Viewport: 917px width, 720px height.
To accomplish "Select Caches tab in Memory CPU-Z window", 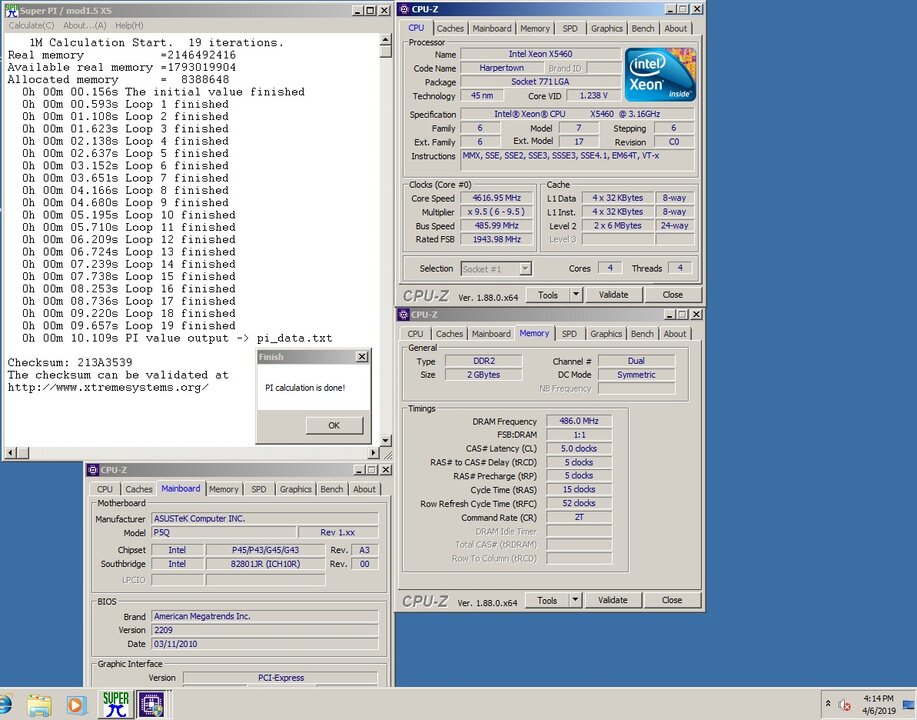I will point(449,333).
